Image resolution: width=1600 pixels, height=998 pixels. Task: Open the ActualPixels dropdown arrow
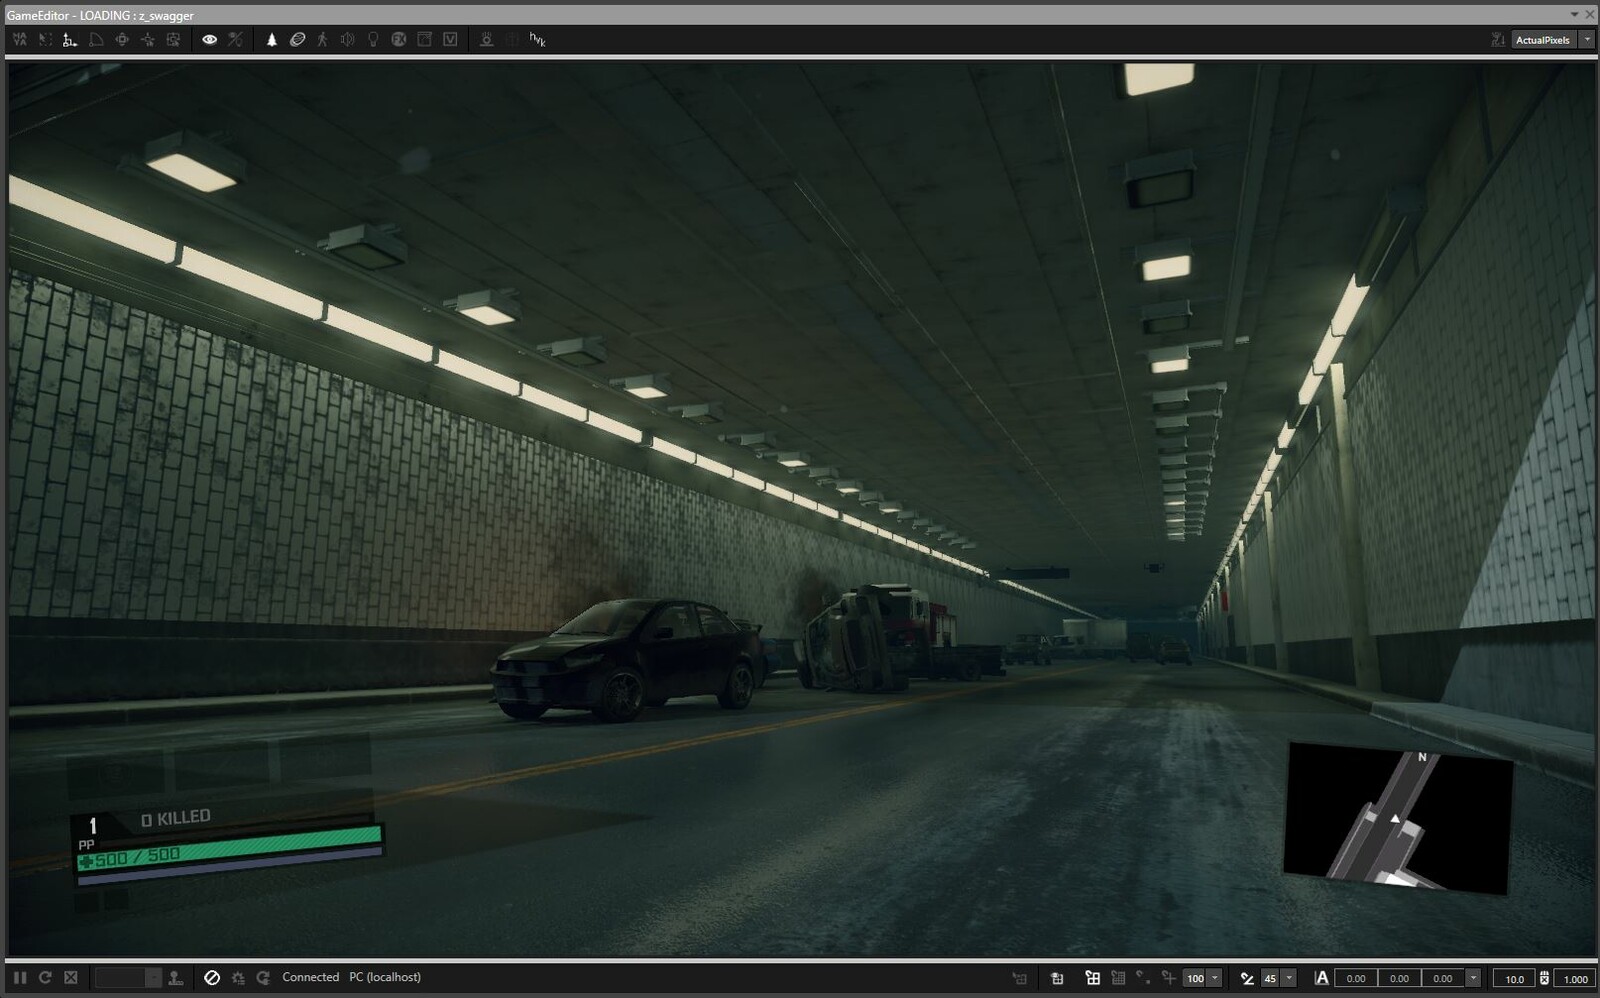click(x=1586, y=40)
